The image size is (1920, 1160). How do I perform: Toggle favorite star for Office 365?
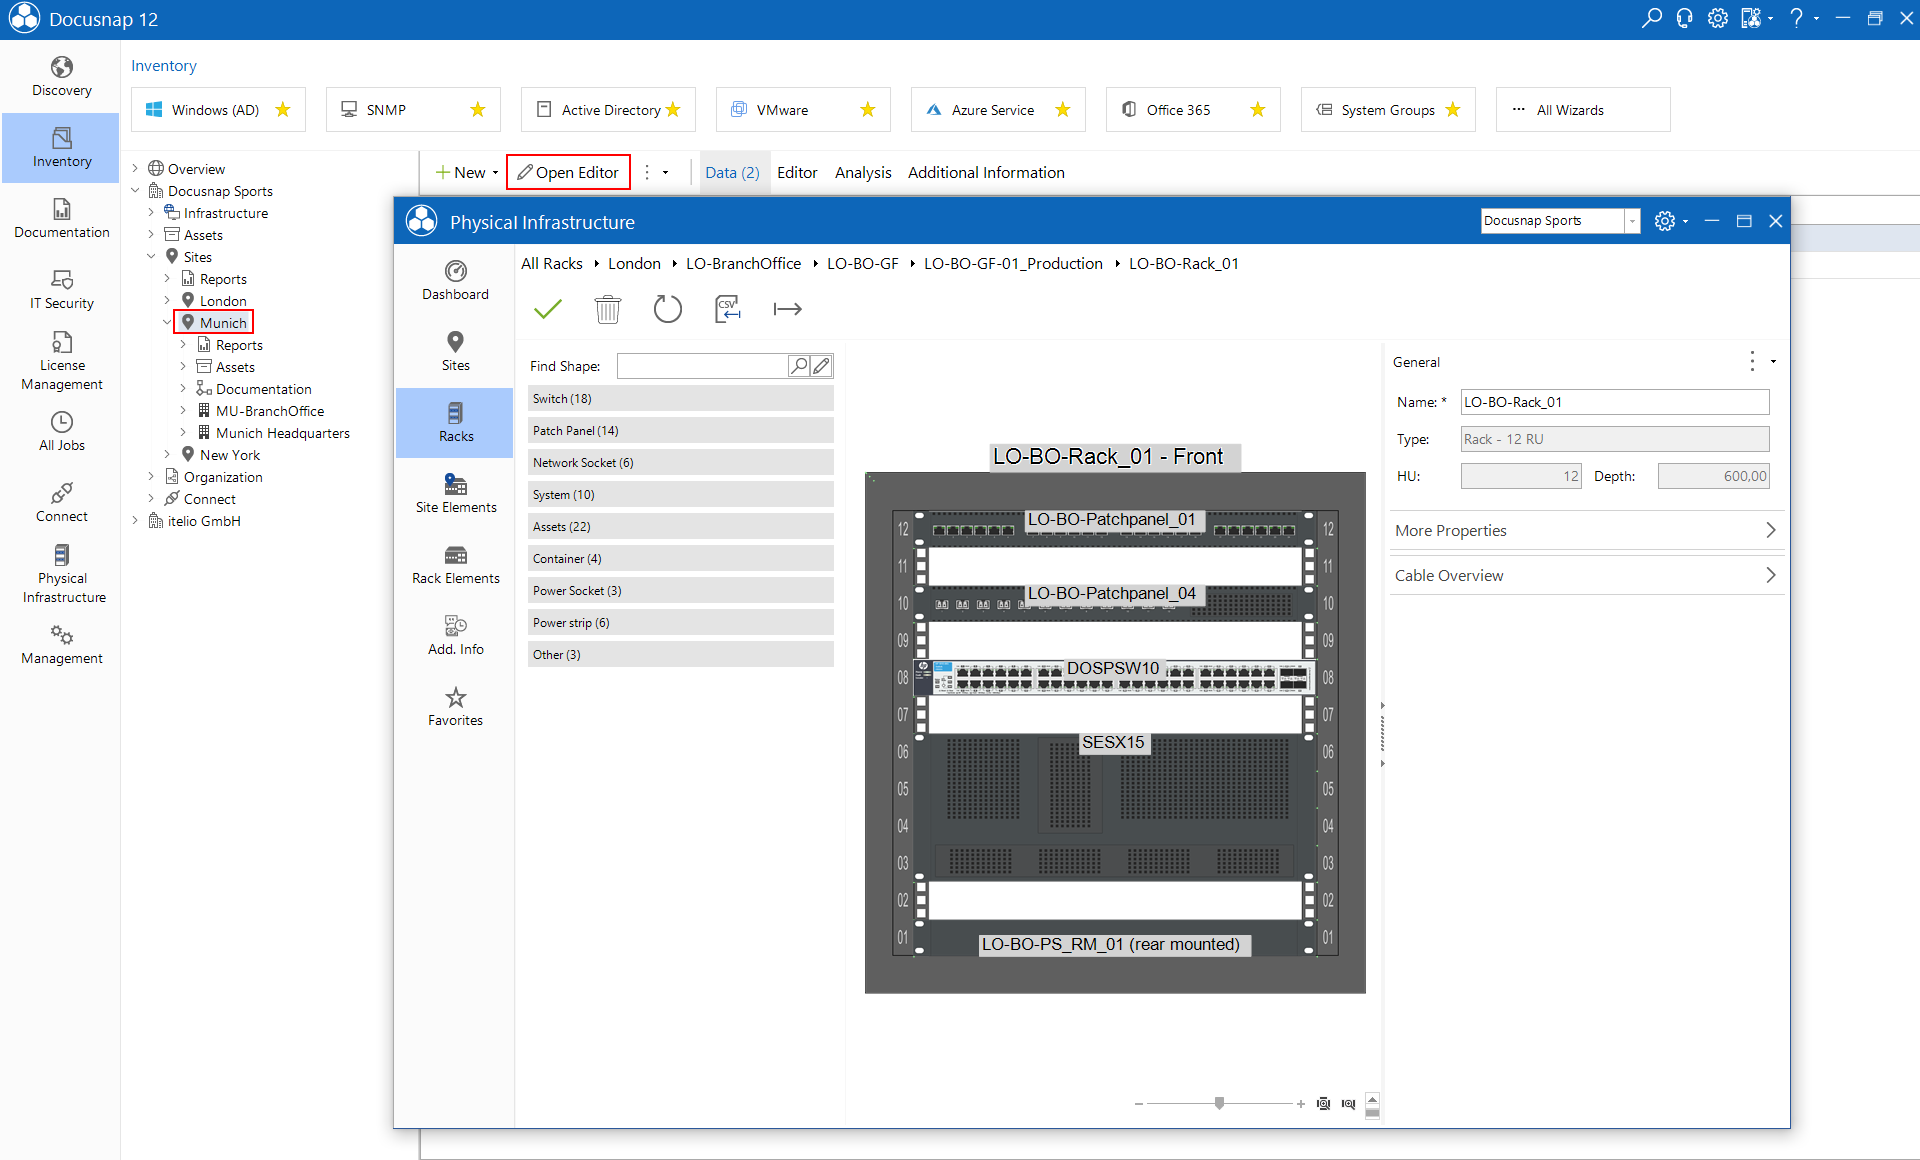[1258, 110]
